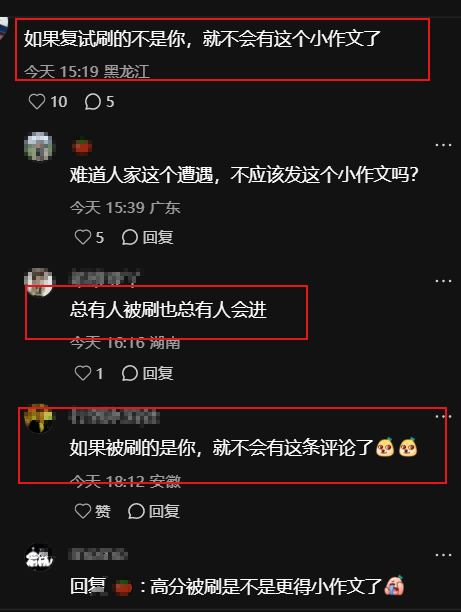Open the more options menu on the tomato user's comment

(x=443, y=145)
